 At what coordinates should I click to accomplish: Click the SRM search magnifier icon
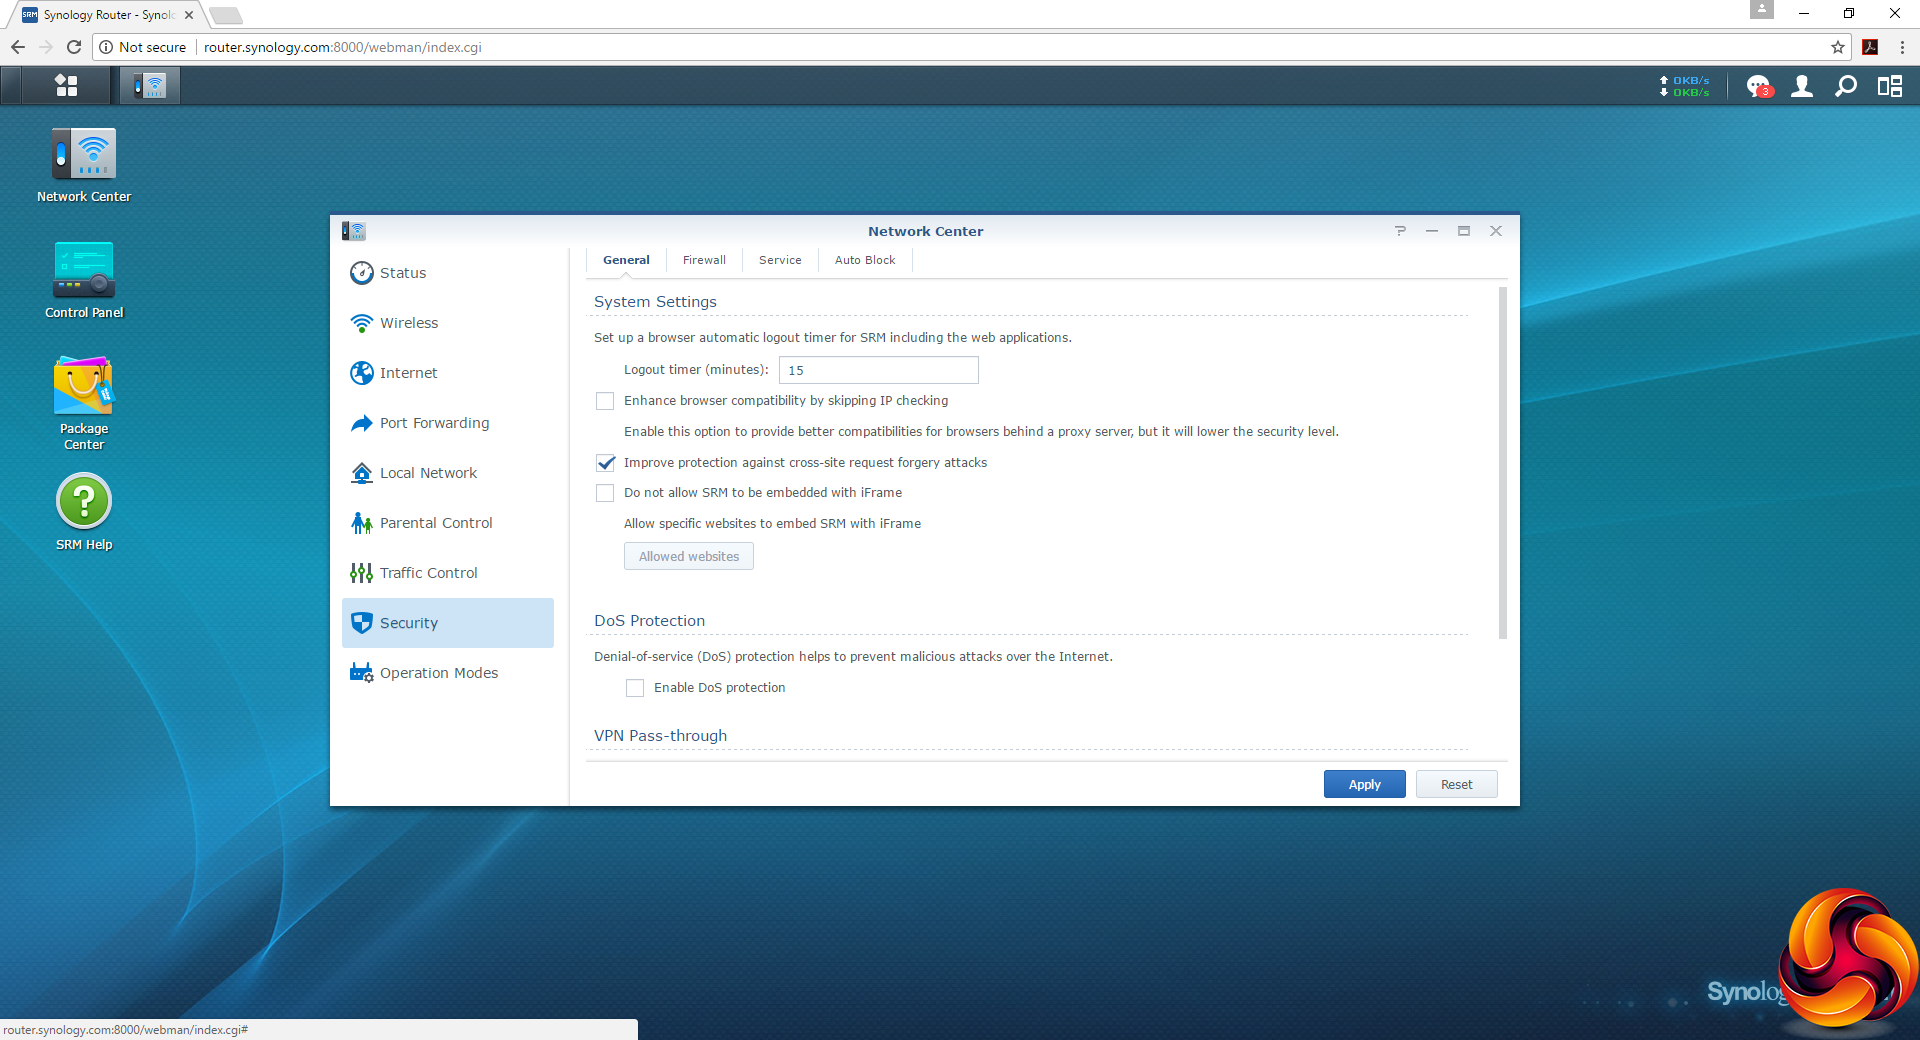1846,86
